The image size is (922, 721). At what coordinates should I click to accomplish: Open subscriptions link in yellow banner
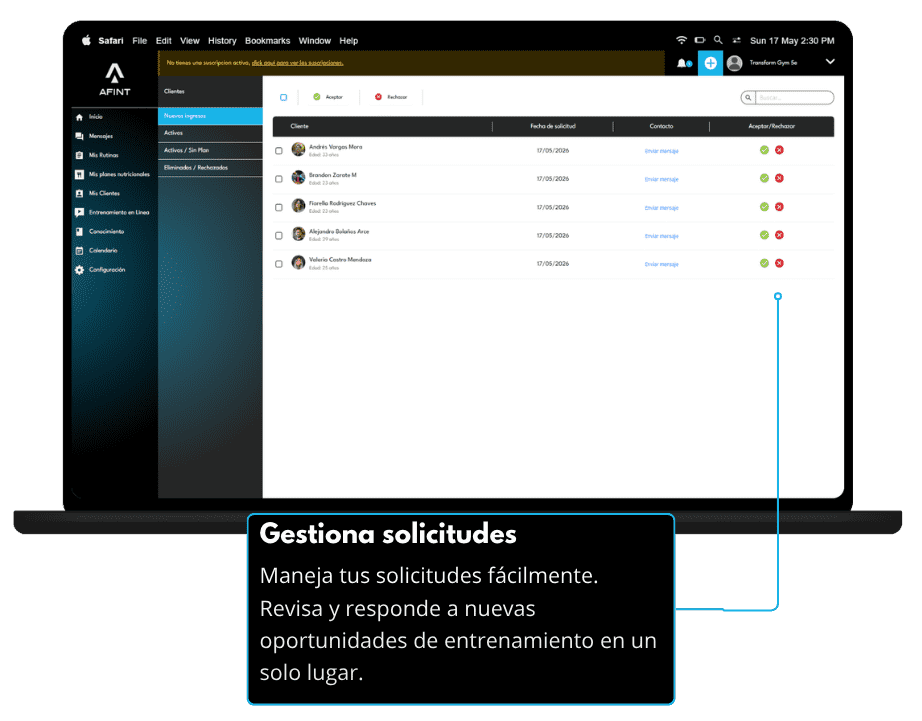click(x=298, y=63)
